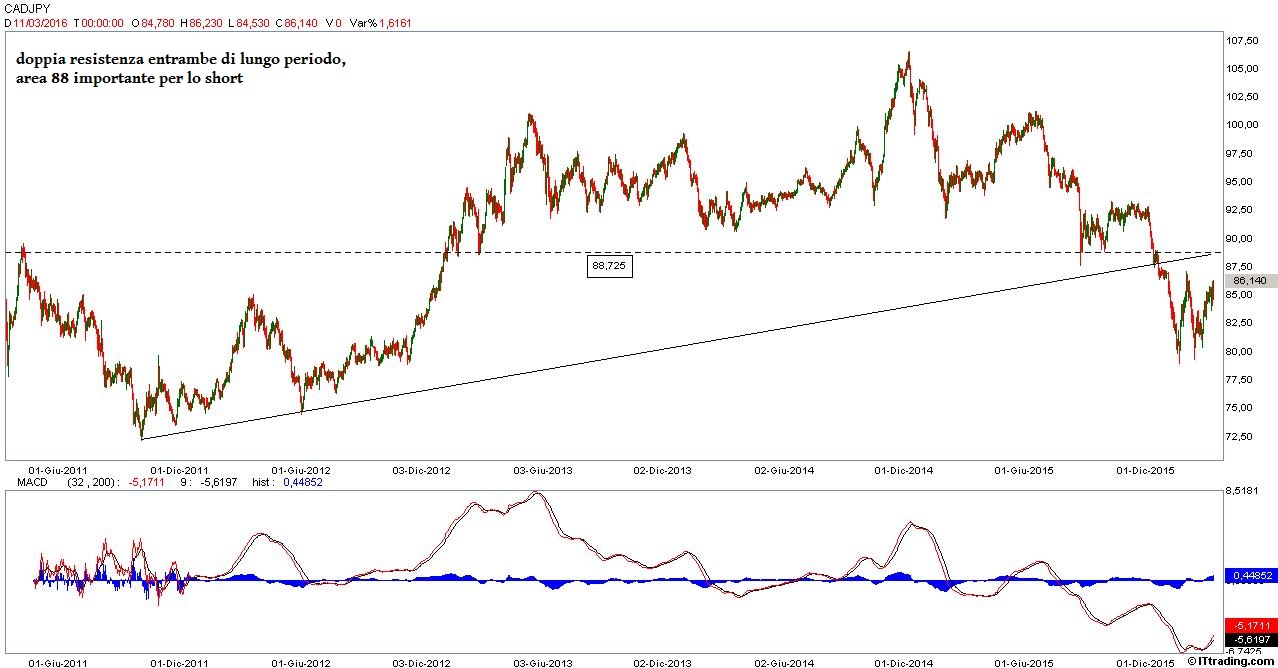This screenshot has height=668, width=1278.
Task: Select 02-Giu-2014 on the MACD panel date axis
Action: click(x=783, y=662)
